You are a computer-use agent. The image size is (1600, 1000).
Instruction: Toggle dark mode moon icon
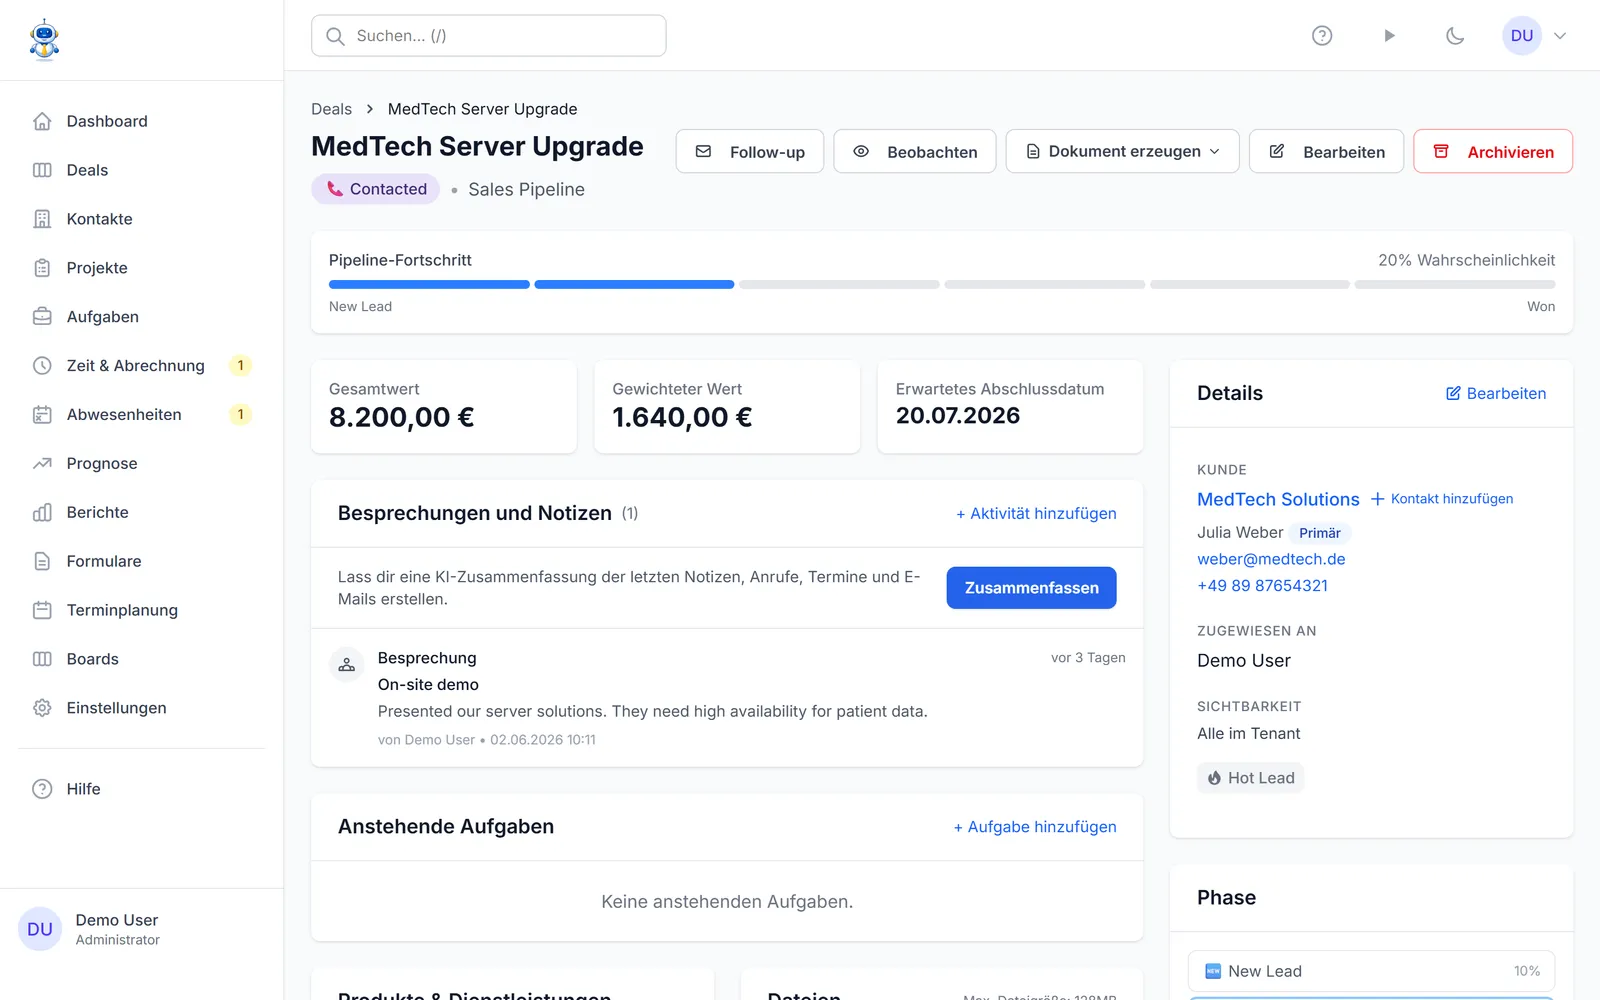tap(1455, 36)
